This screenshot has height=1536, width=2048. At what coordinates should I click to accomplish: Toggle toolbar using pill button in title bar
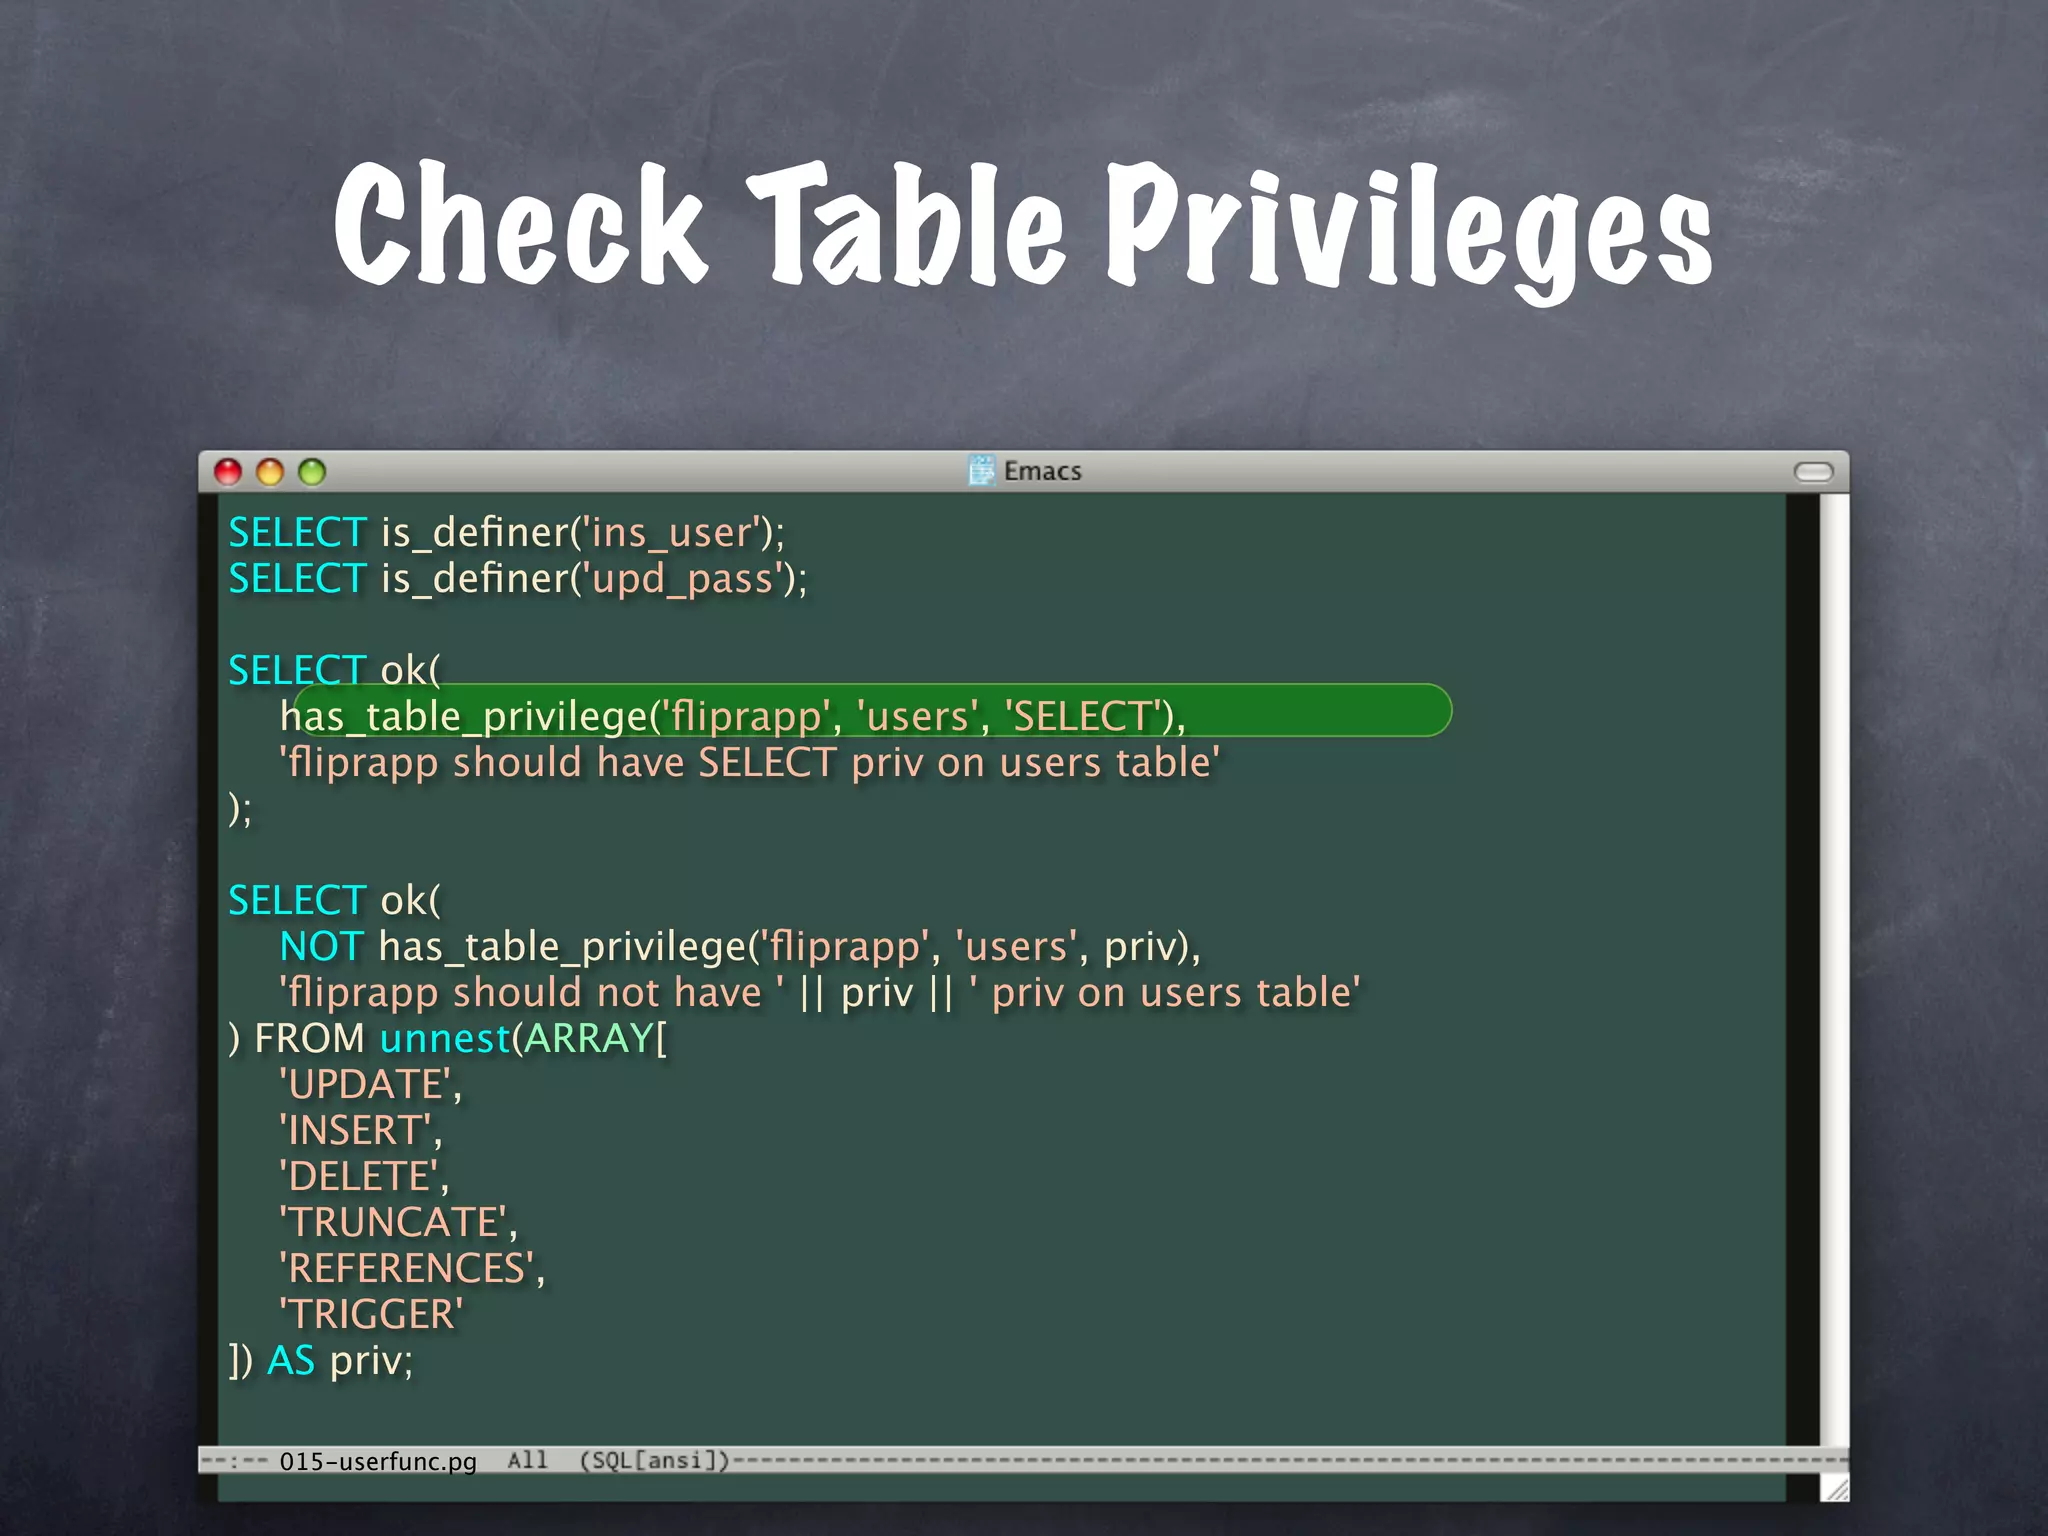point(1813,471)
